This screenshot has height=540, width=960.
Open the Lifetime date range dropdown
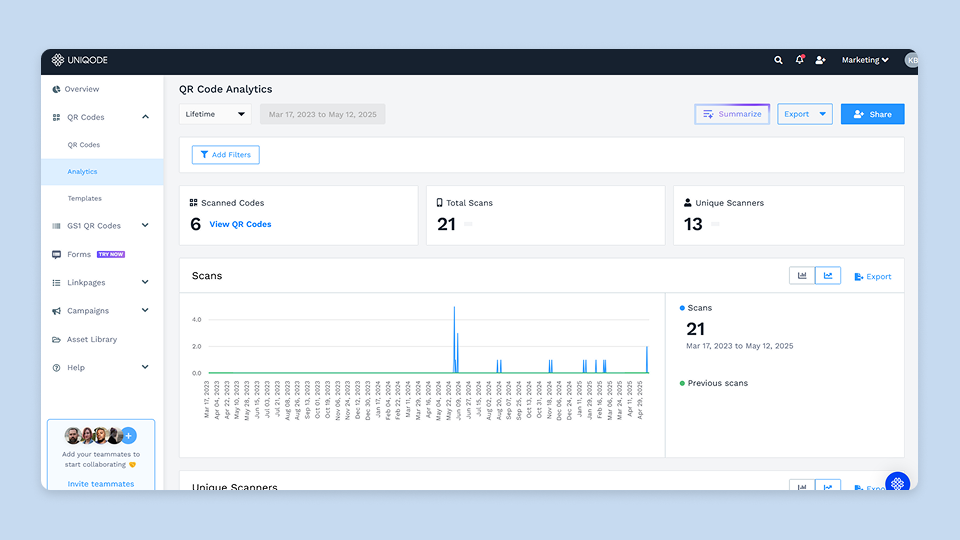point(215,114)
